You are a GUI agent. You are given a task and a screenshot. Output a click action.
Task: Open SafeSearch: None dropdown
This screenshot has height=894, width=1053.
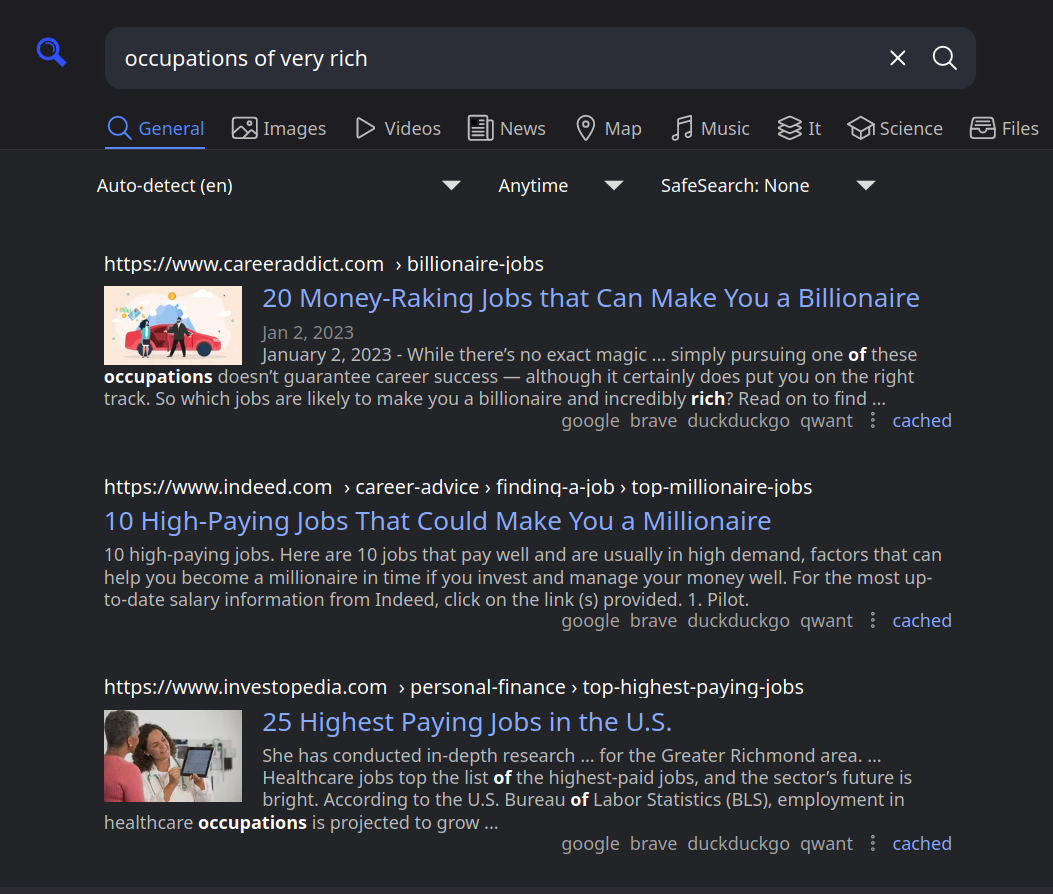coord(768,185)
